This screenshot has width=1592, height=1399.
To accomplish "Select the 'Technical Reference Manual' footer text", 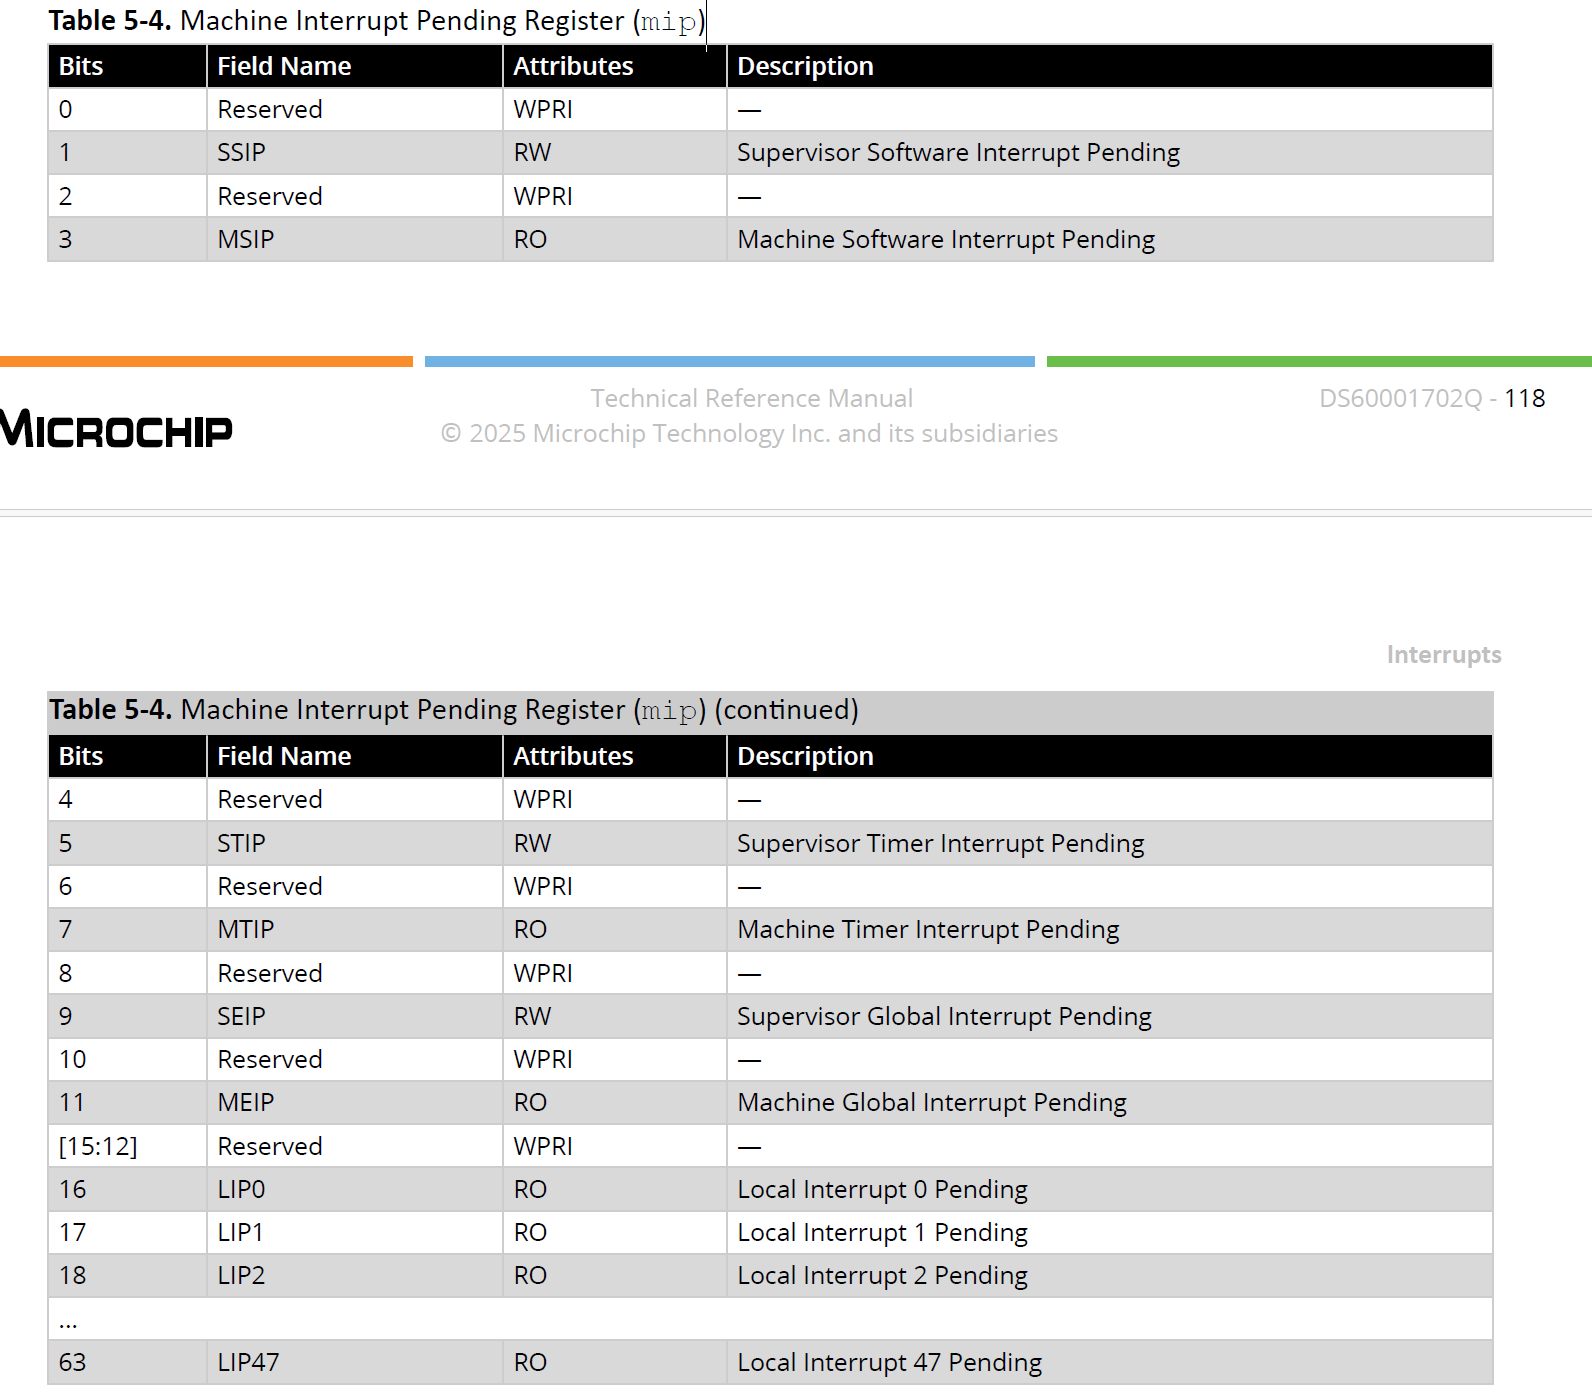I will click(x=751, y=398).
